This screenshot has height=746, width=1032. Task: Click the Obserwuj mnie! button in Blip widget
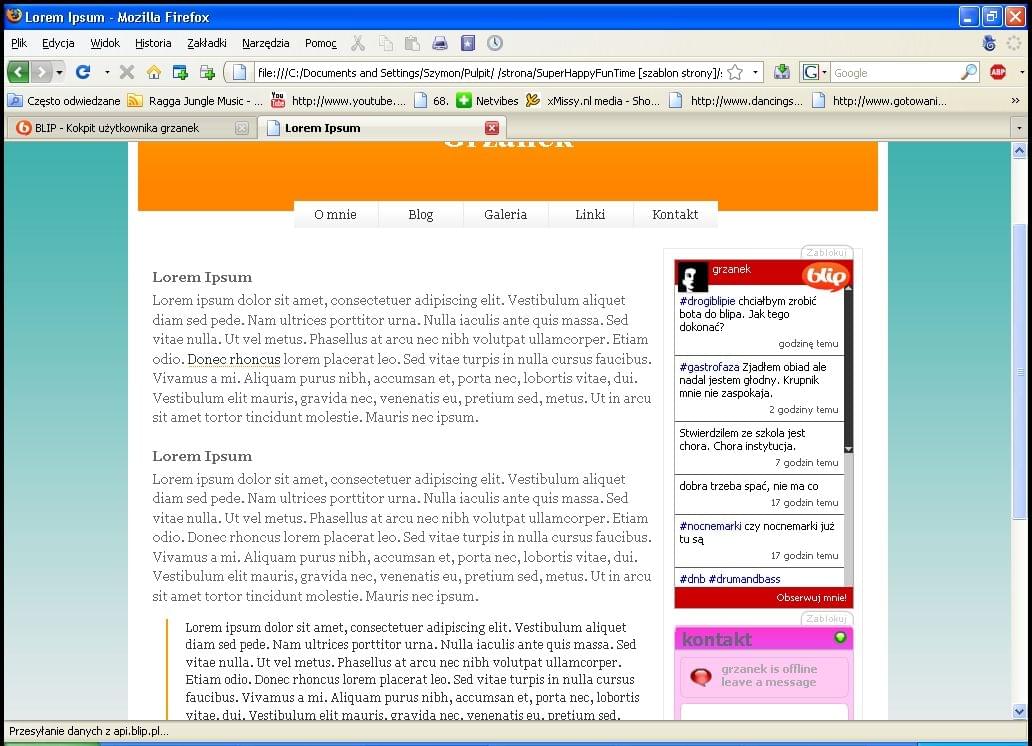pos(811,598)
